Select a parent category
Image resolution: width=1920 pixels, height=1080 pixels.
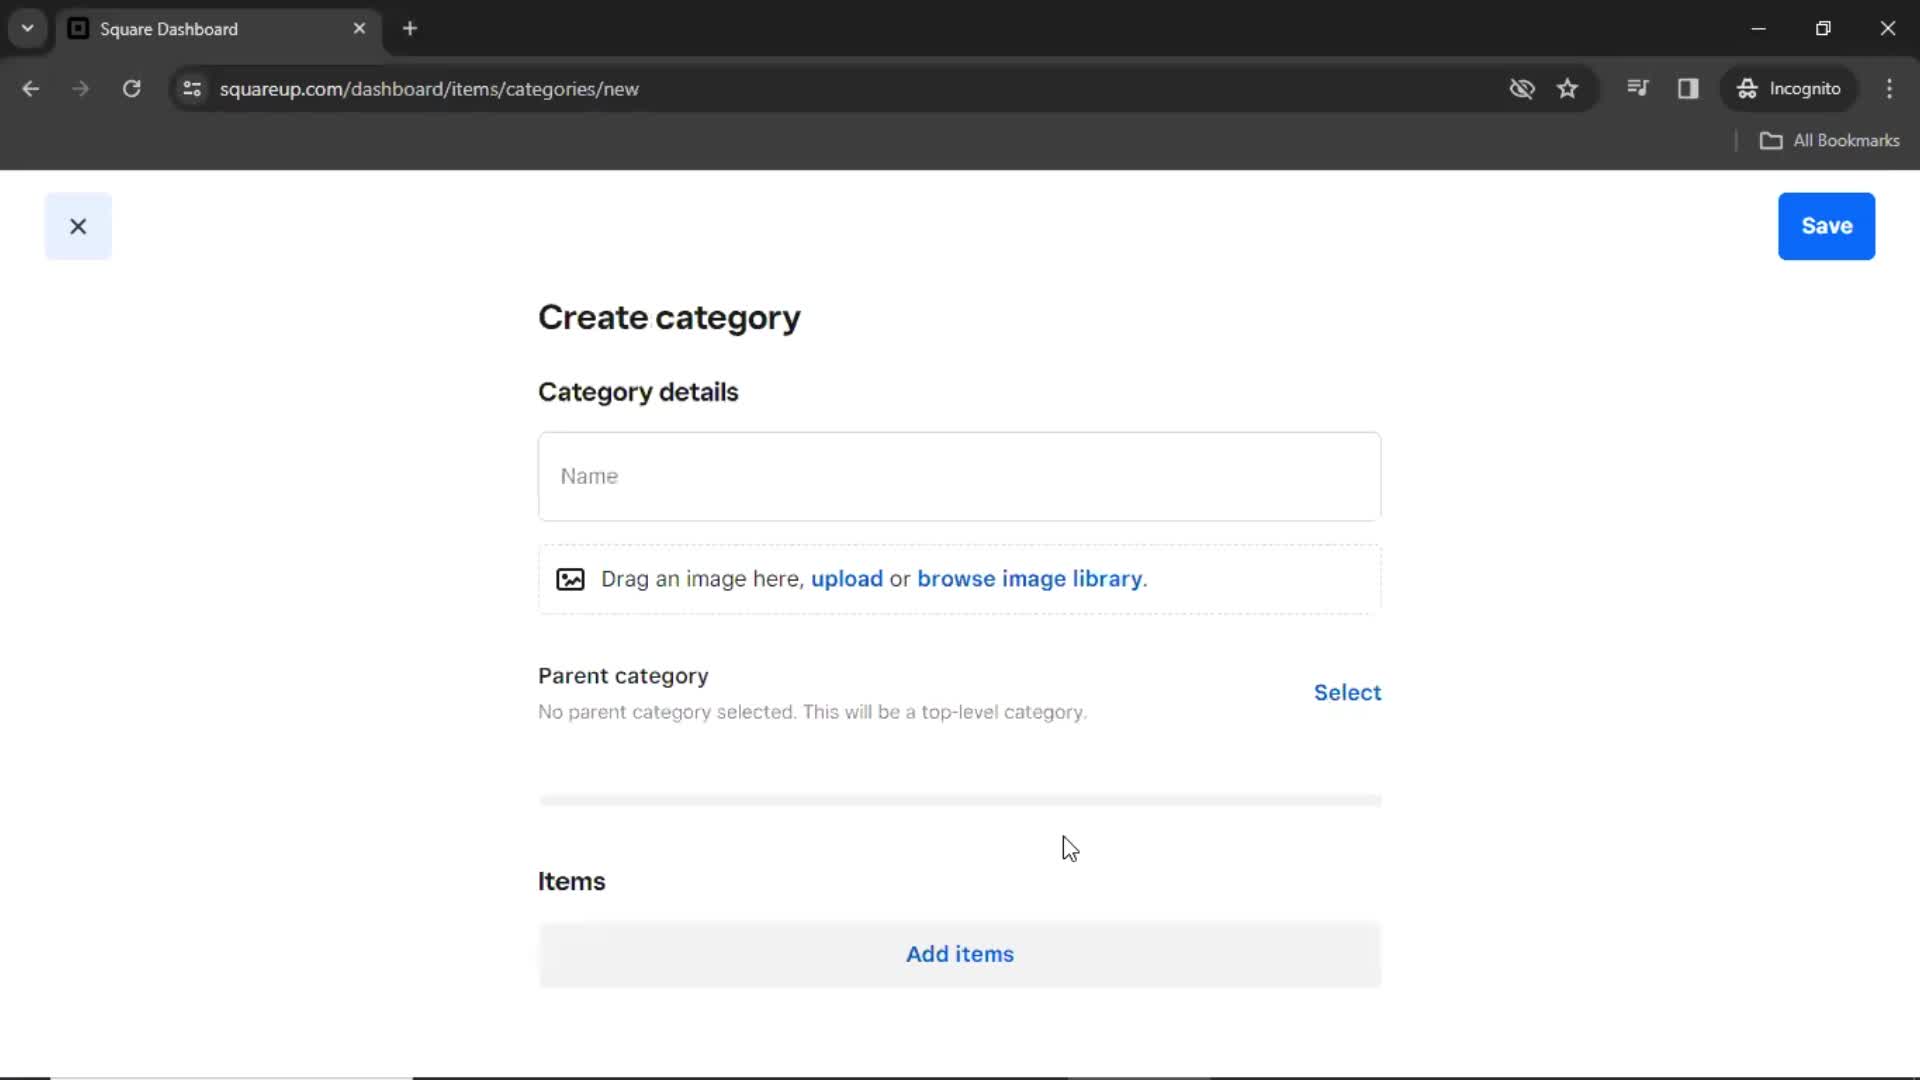tap(1347, 692)
